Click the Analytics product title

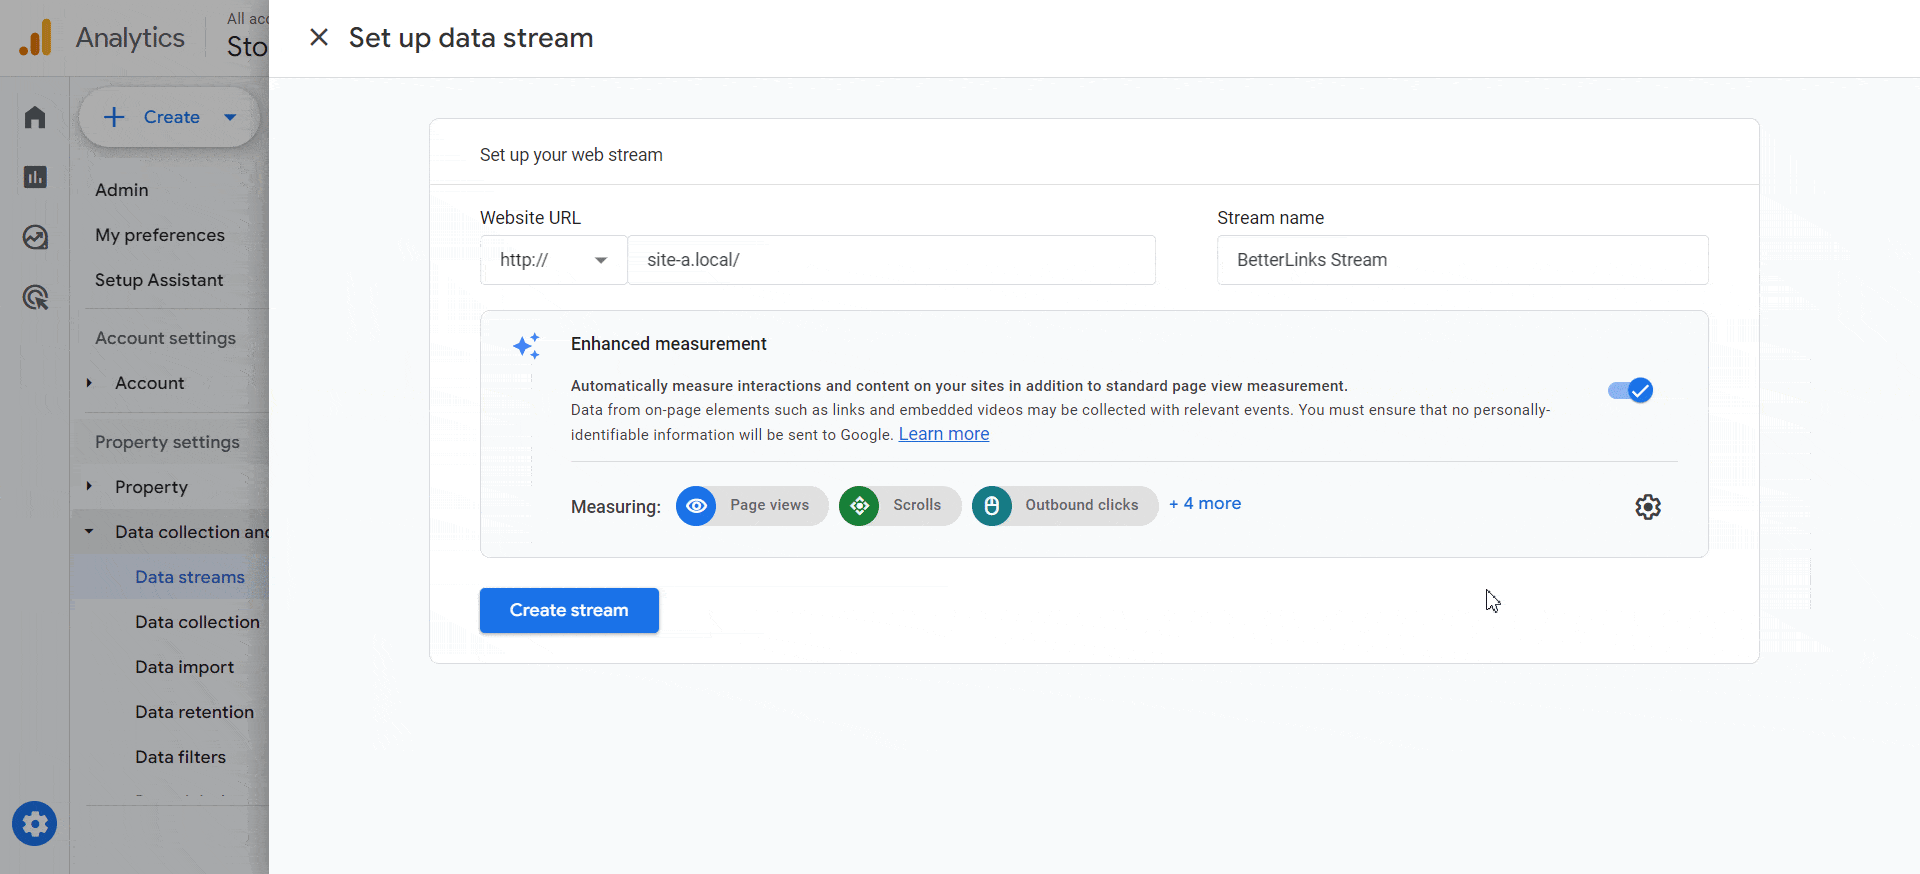[x=130, y=38]
